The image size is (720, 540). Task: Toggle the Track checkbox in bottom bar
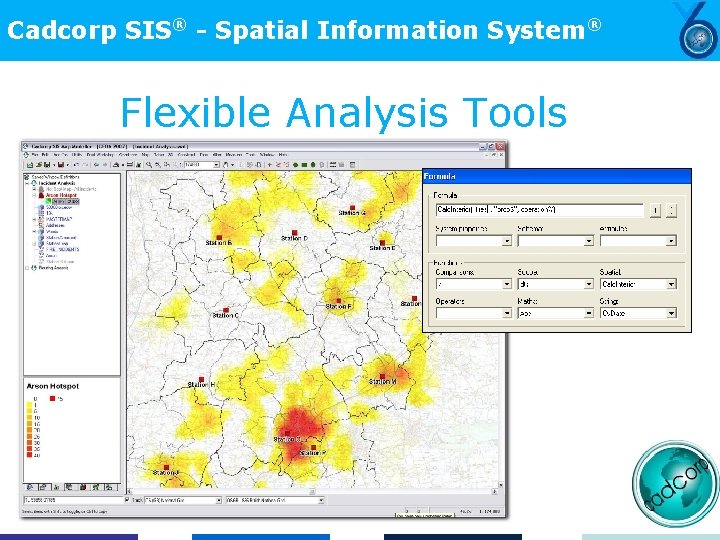pyautogui.click(x=127, y=500)
